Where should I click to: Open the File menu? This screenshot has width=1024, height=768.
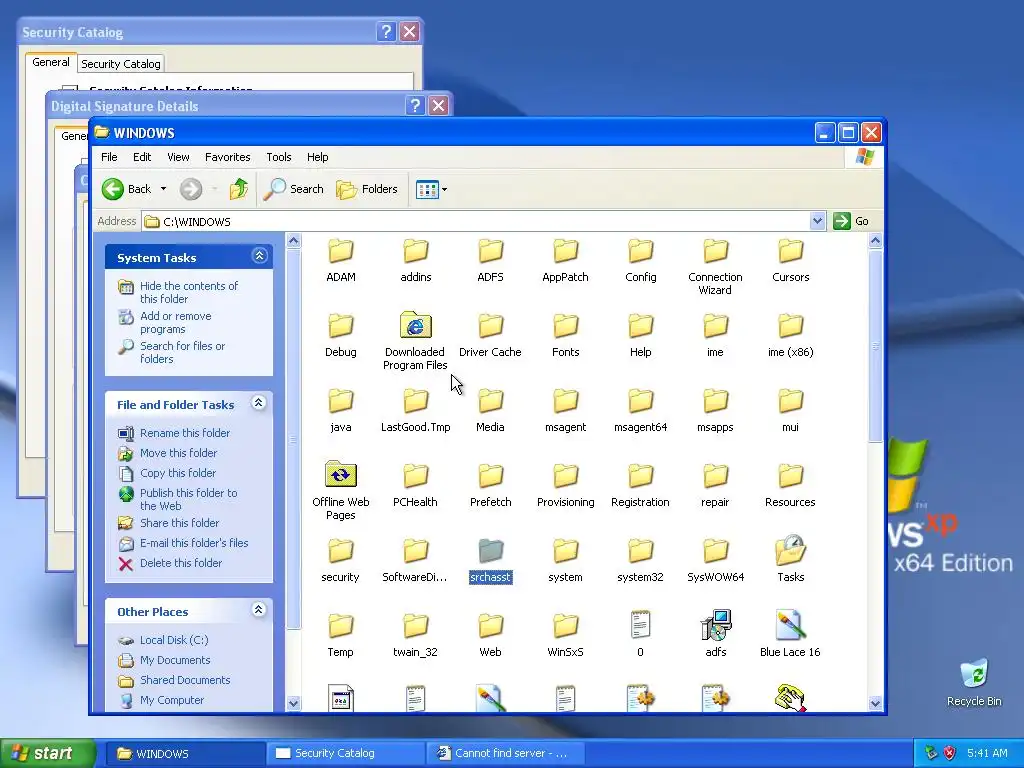[109, 157]
